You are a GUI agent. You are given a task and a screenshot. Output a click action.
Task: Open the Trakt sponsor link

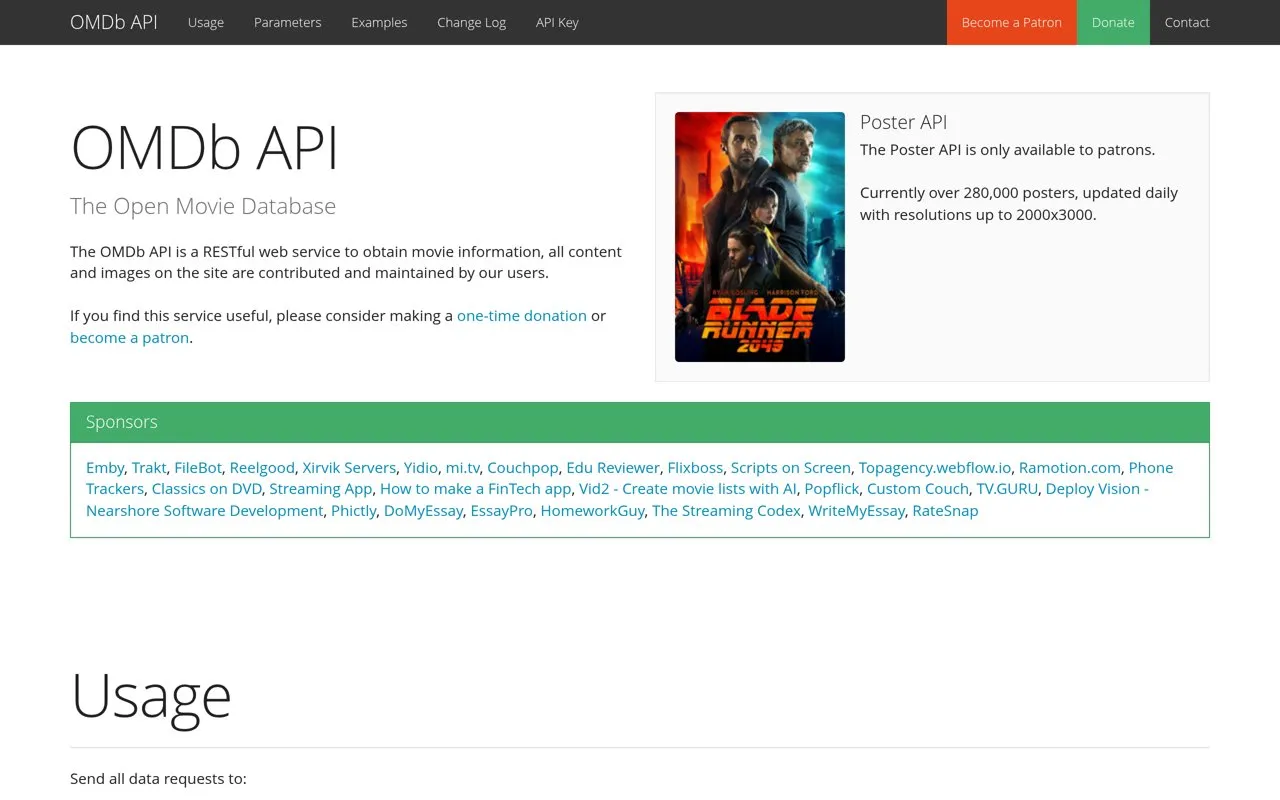click(149, 468)
